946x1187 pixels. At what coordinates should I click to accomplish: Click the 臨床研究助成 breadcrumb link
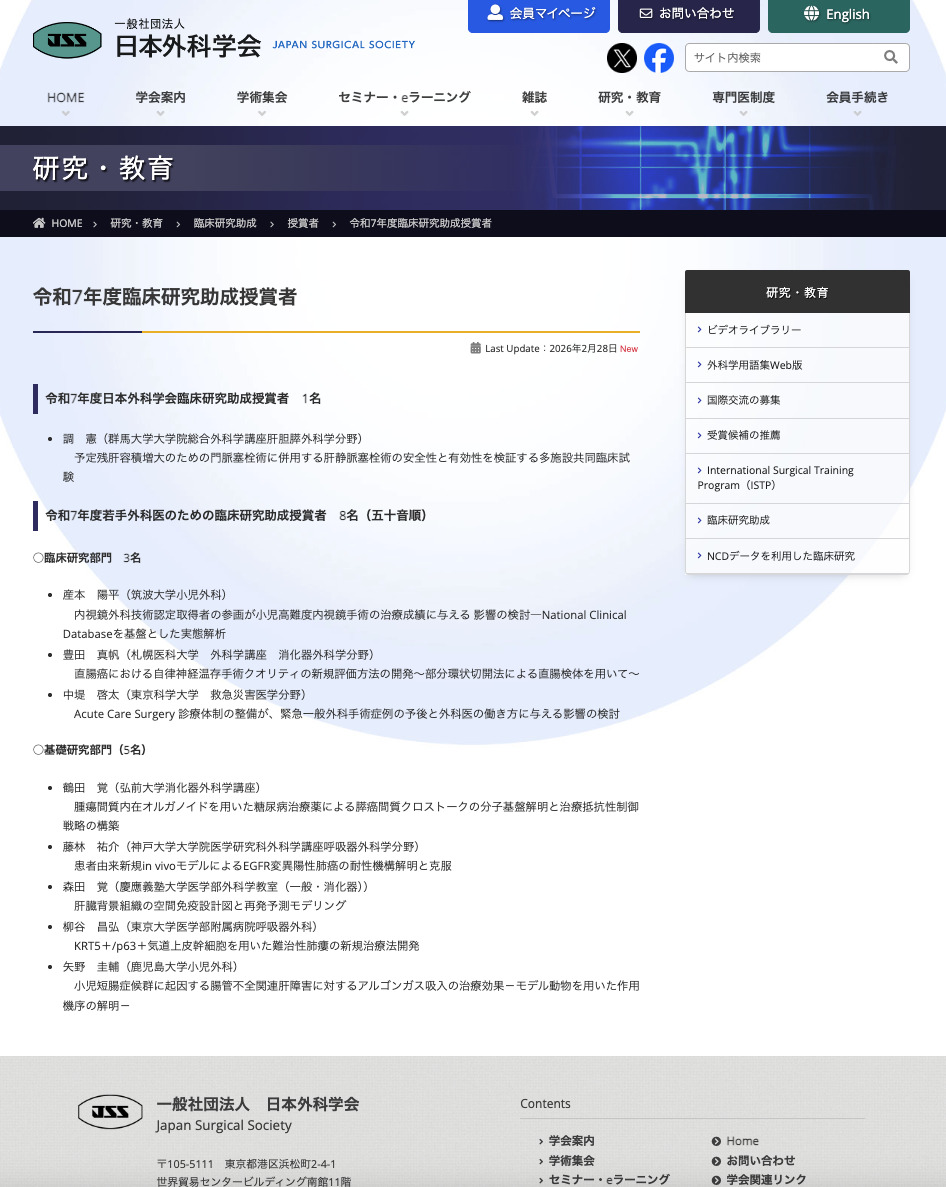(x=225, y=223)
